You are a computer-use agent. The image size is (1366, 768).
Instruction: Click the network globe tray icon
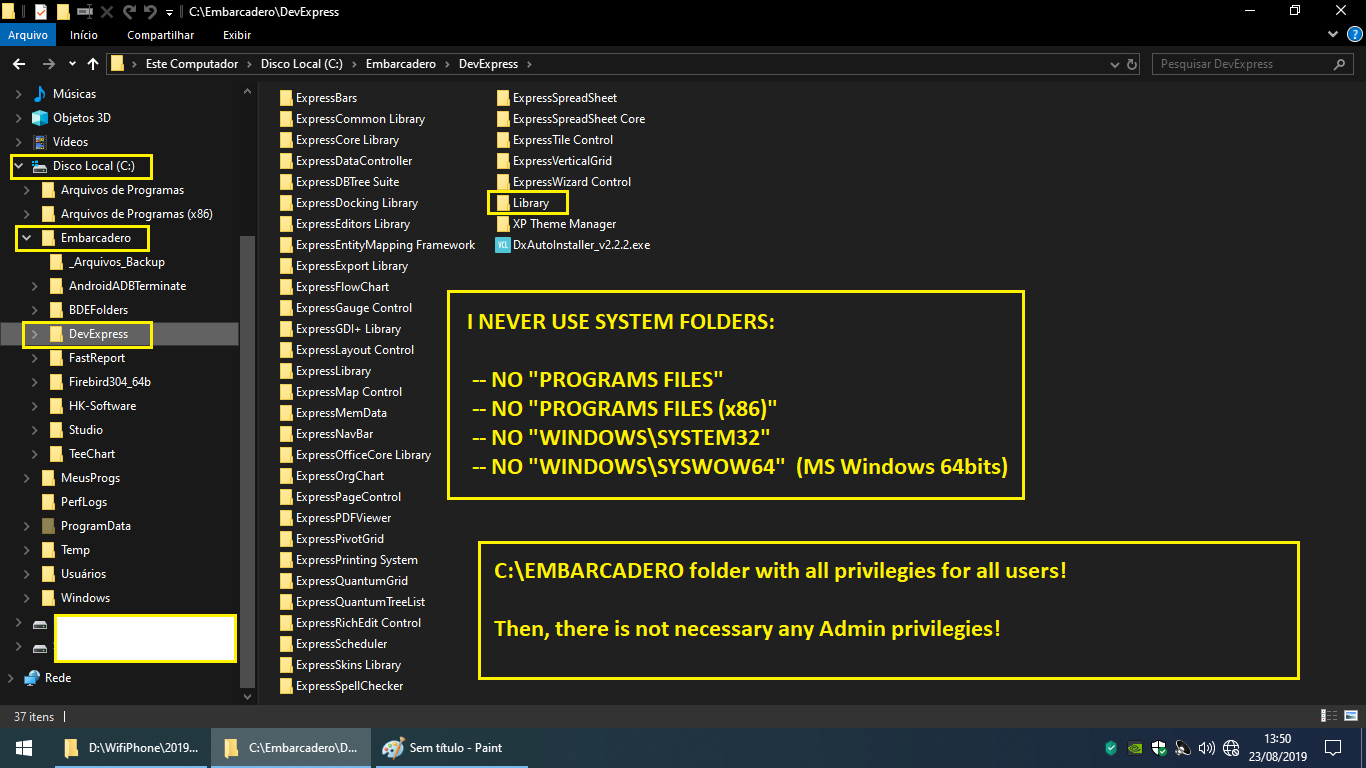click(x=1231, y=748)
